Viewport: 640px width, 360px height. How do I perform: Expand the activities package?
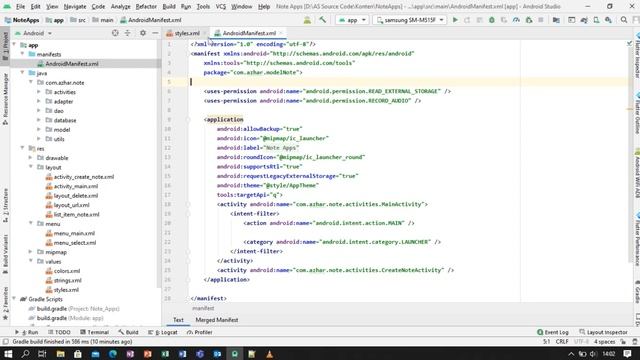pyautogui.click(x=39, y=92)
